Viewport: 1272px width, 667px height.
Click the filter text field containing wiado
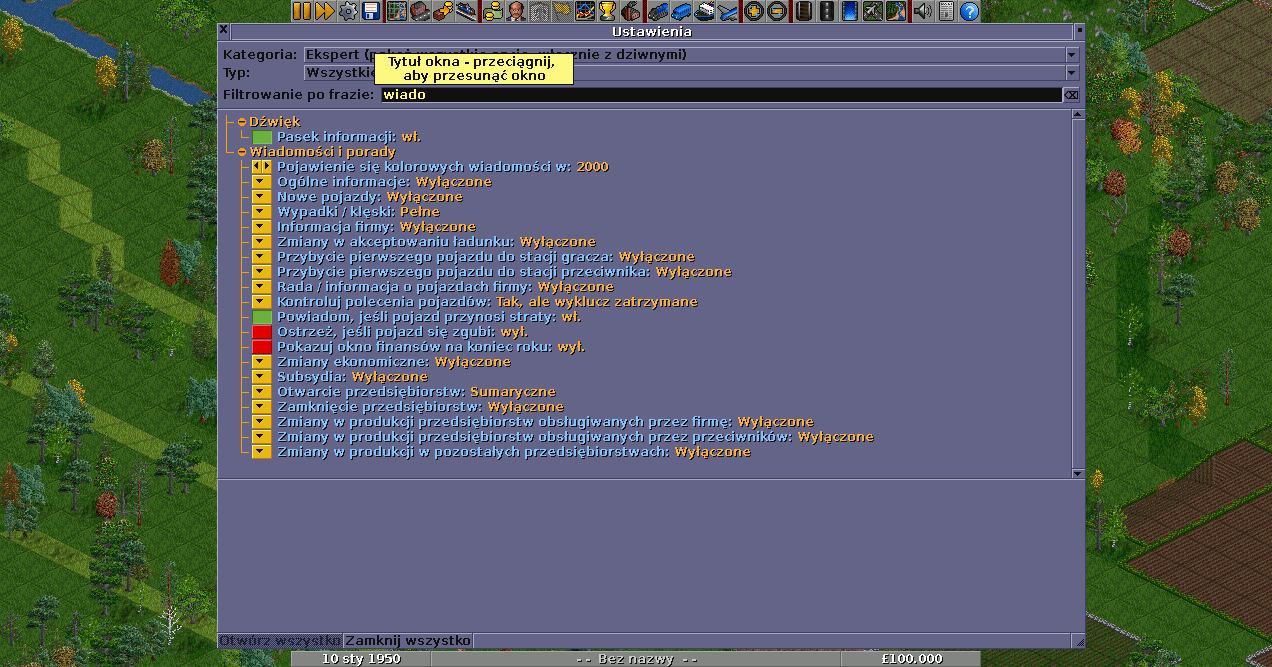[720, 95]
